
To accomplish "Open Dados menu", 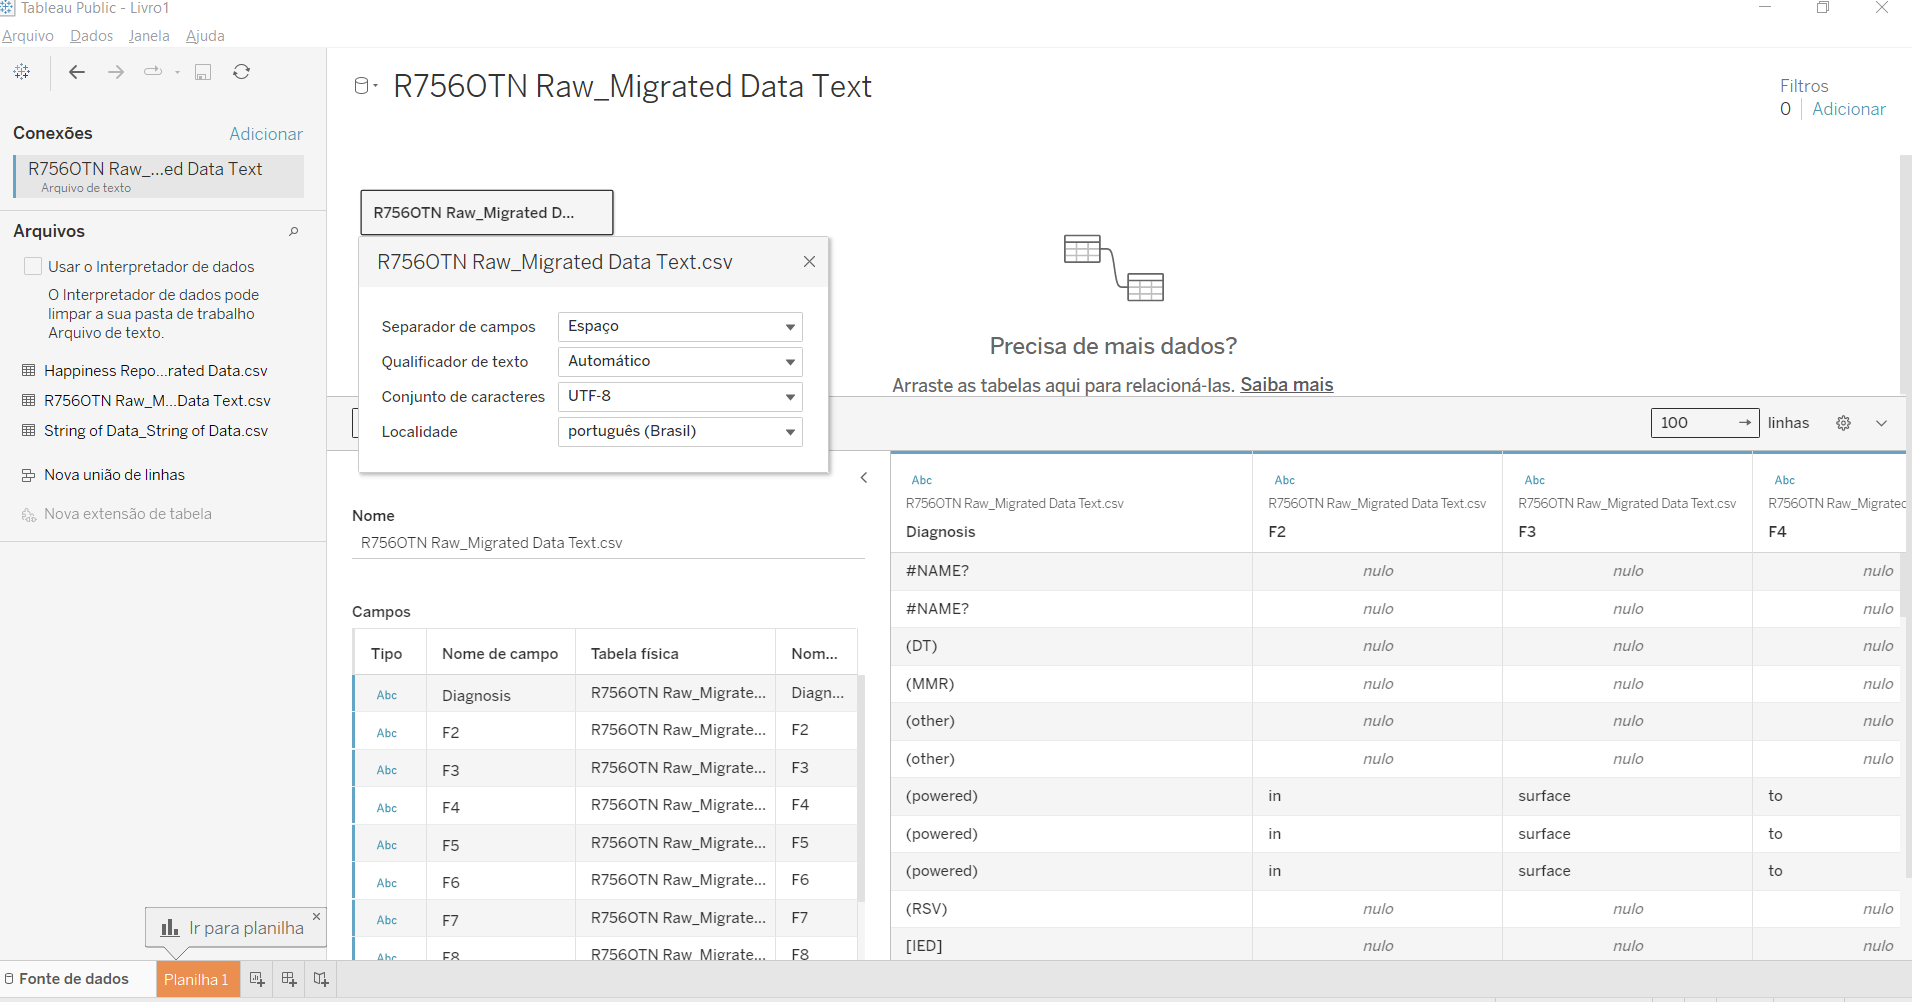I will coord(92,36).
